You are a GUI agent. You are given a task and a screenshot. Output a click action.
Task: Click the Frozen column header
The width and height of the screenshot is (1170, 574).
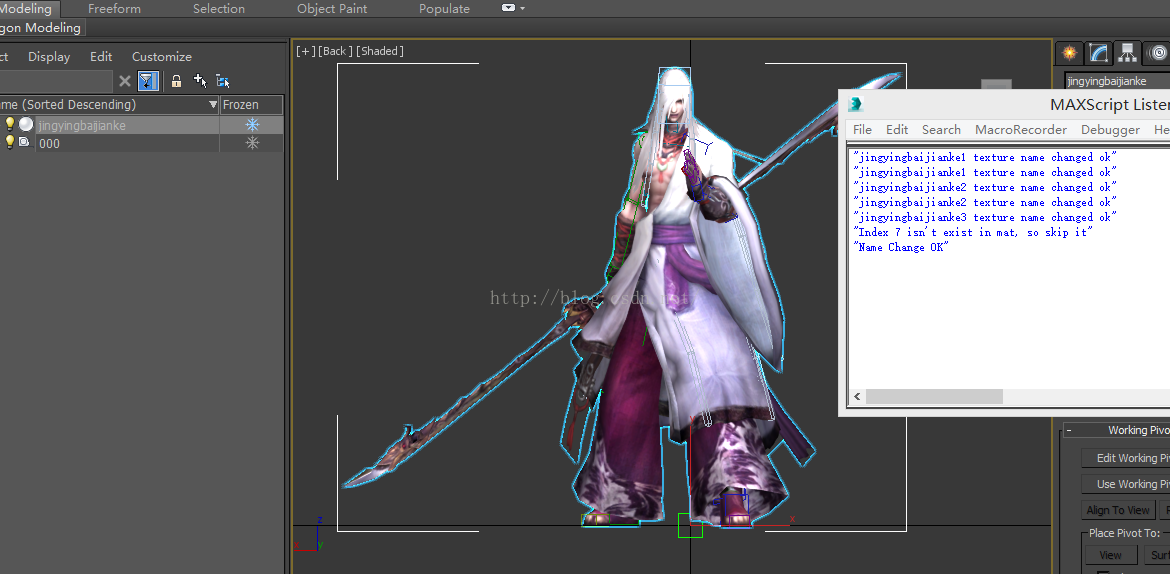point(251,104)
